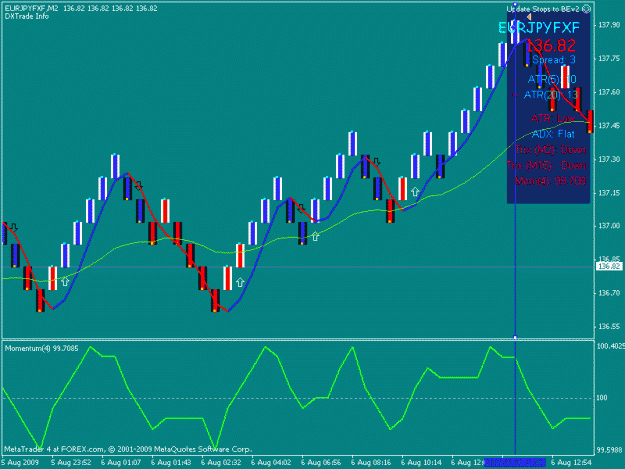Image resolution: width=625 pixels, height=469 pixels.
Task: Click the 137.00 price axis label
Action: 609,226
